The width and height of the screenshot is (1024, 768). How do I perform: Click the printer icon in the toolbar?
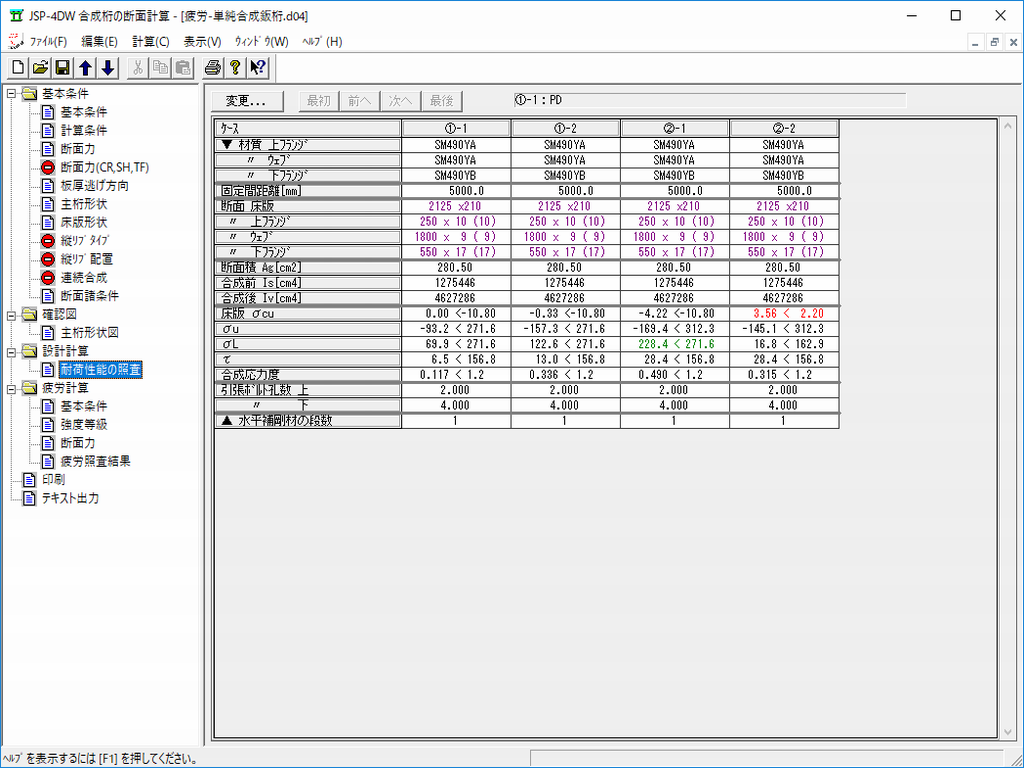coord(212,68)
